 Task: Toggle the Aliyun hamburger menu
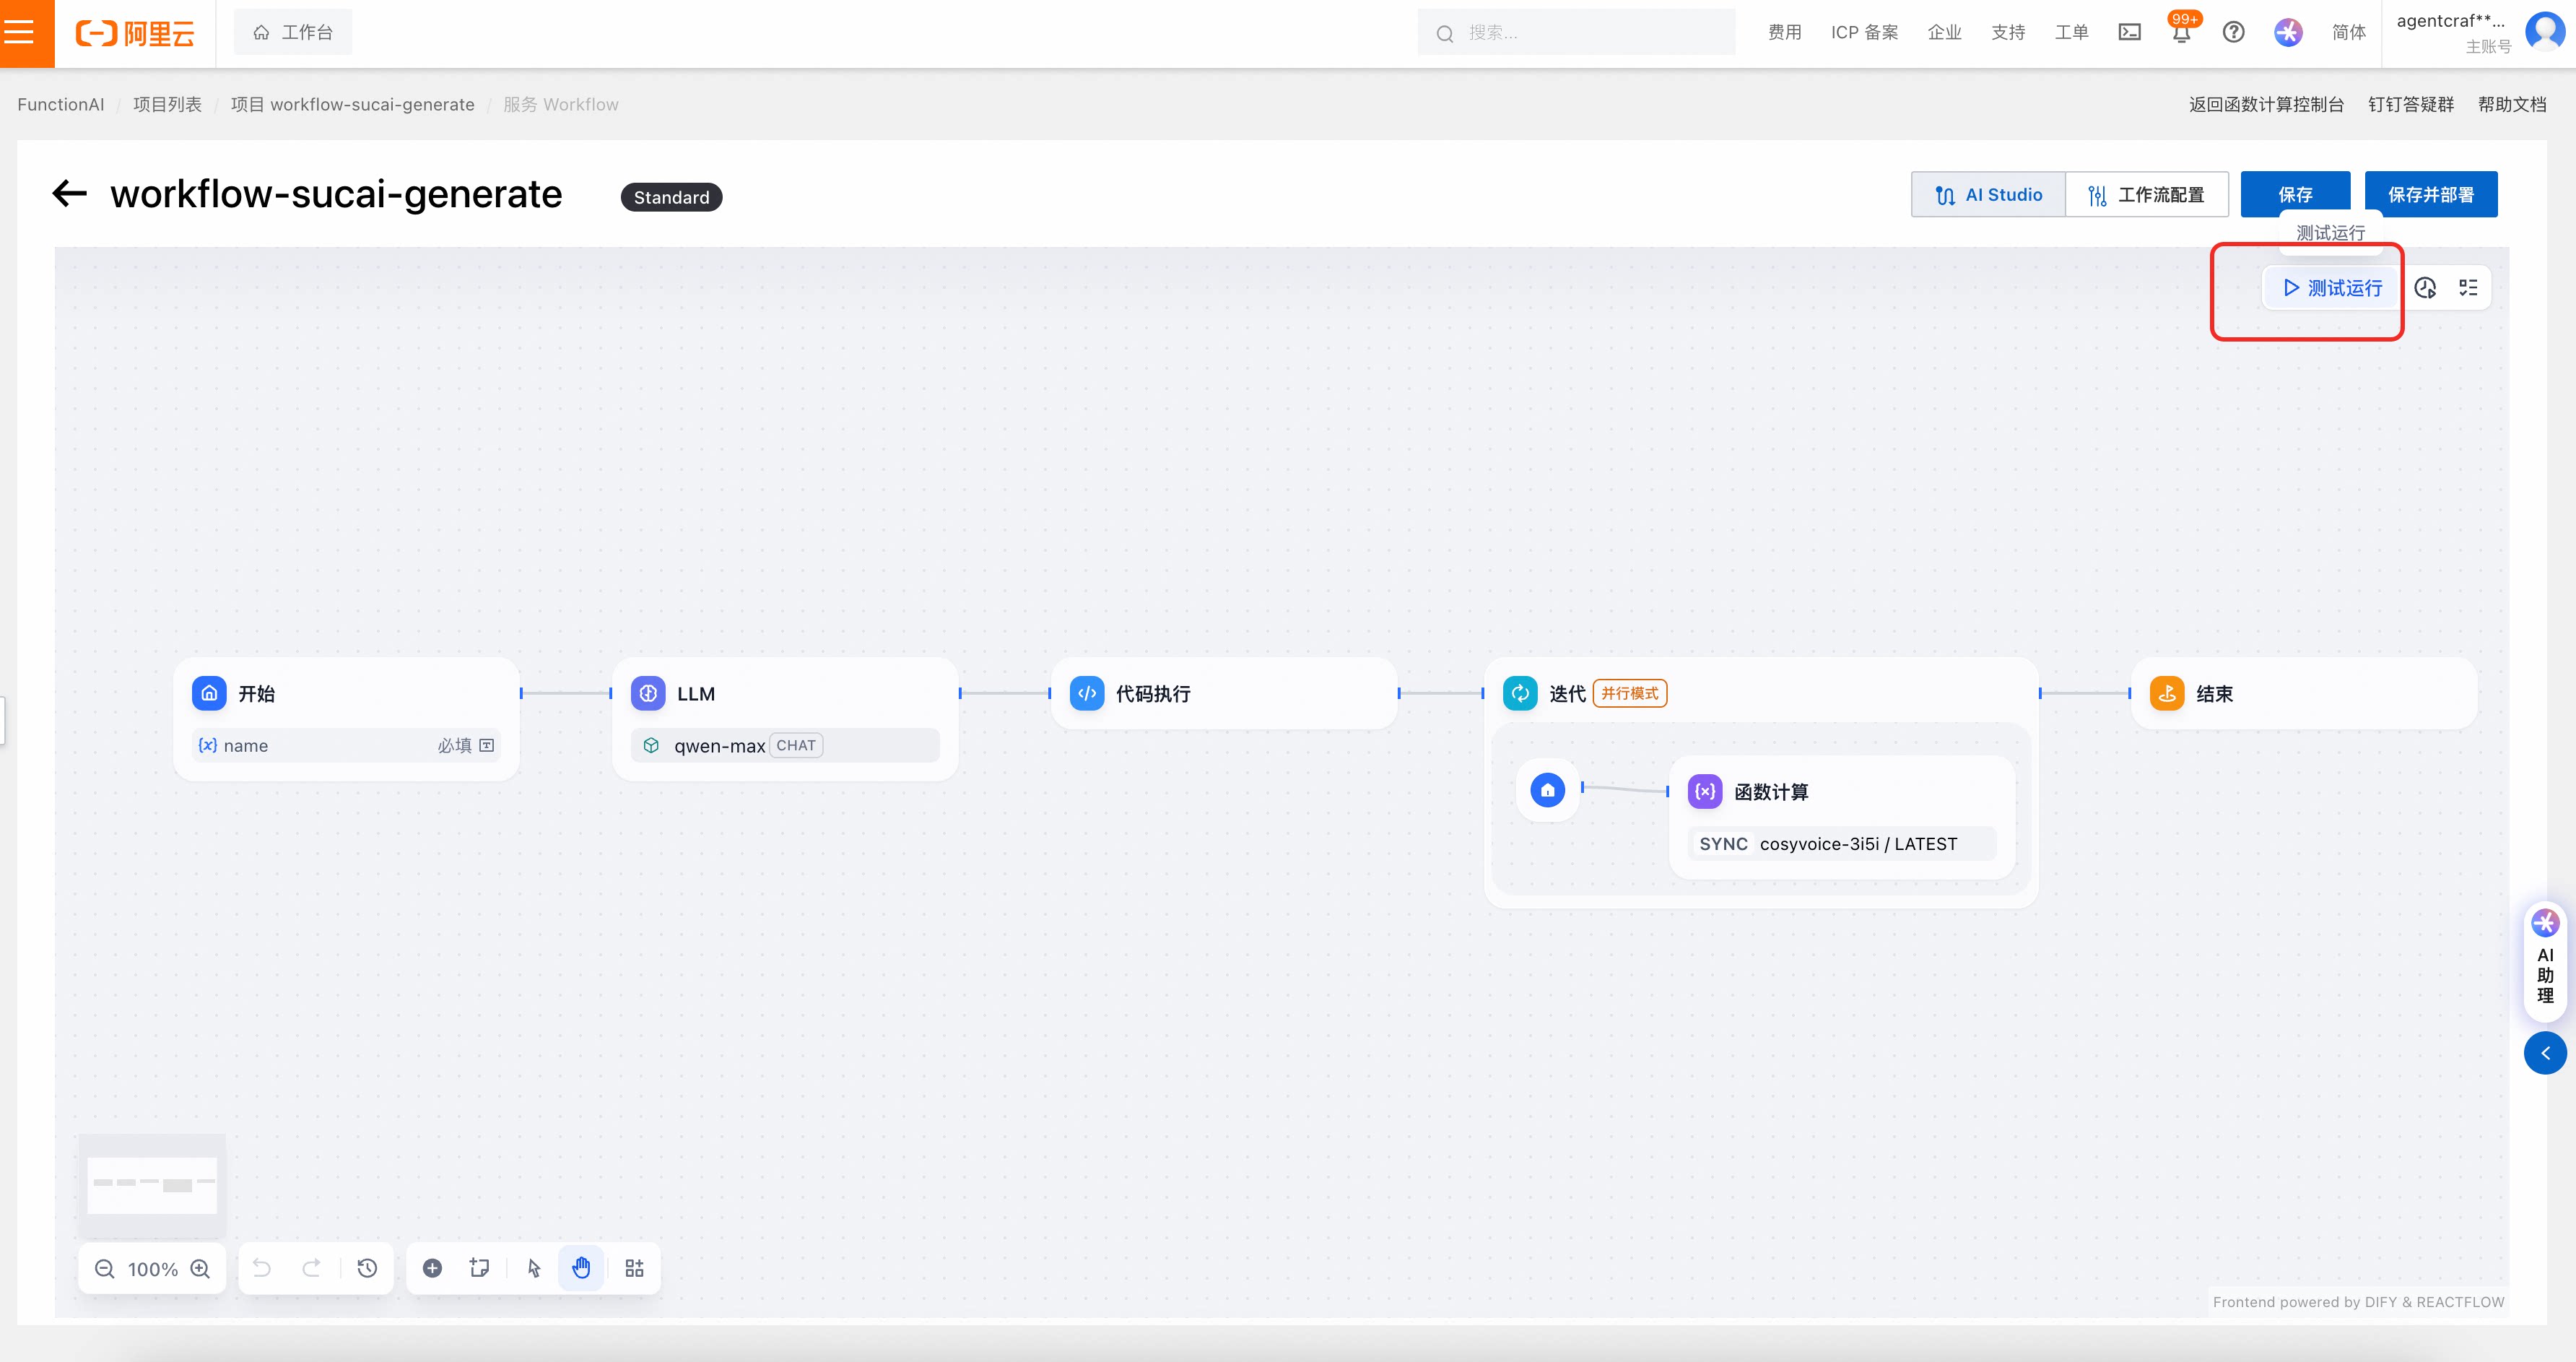(x=20, y=32)
